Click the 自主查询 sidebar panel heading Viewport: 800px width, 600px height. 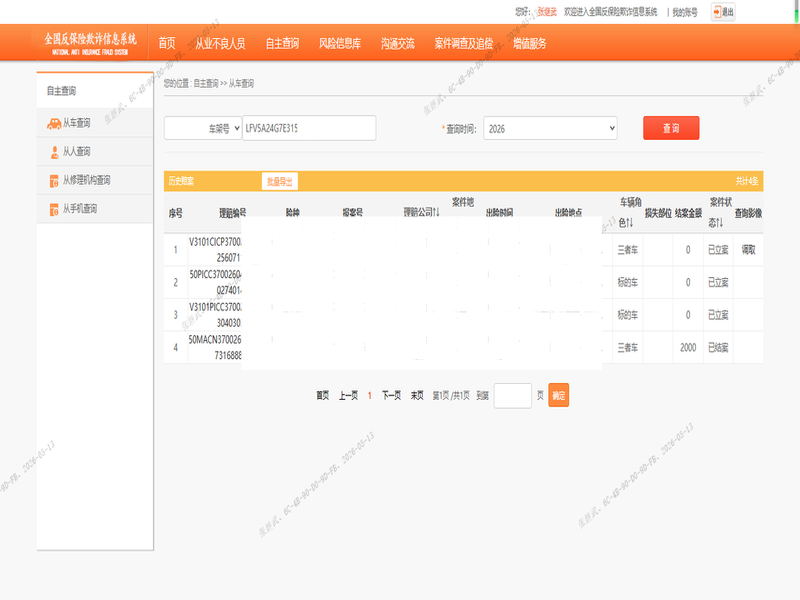tap(61, 91)
